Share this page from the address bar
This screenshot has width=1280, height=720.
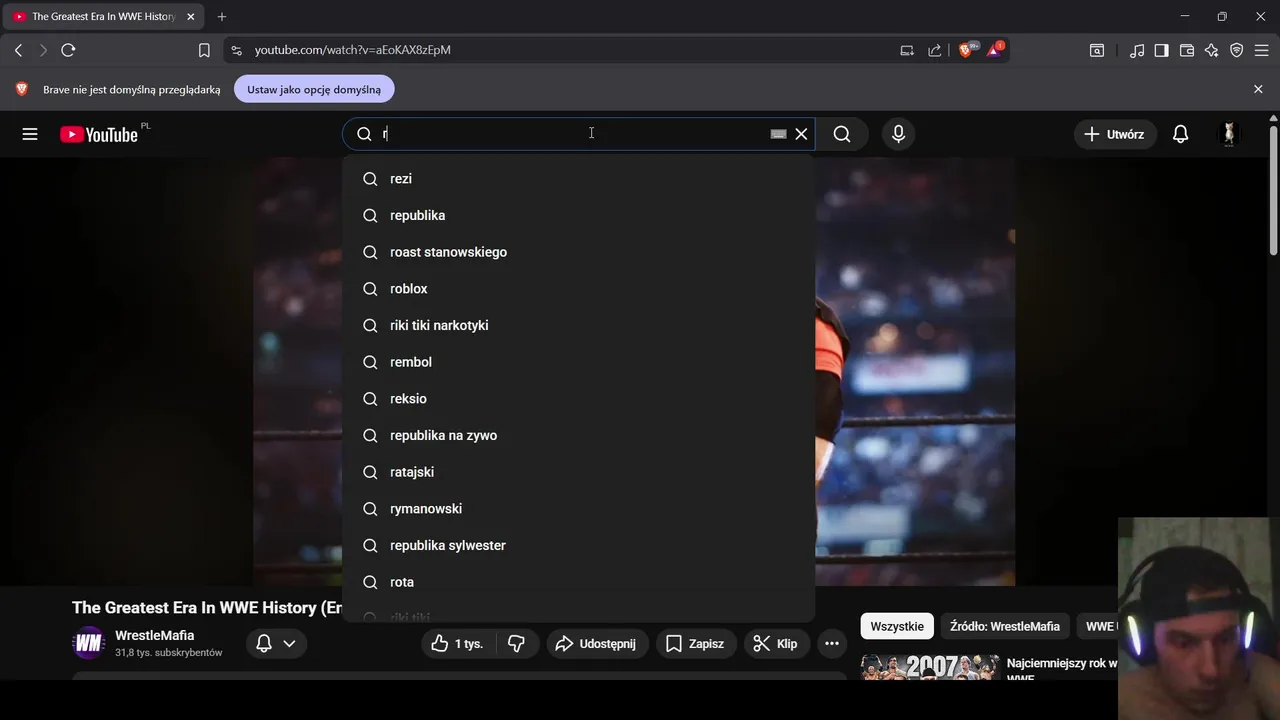coord(934,50)
